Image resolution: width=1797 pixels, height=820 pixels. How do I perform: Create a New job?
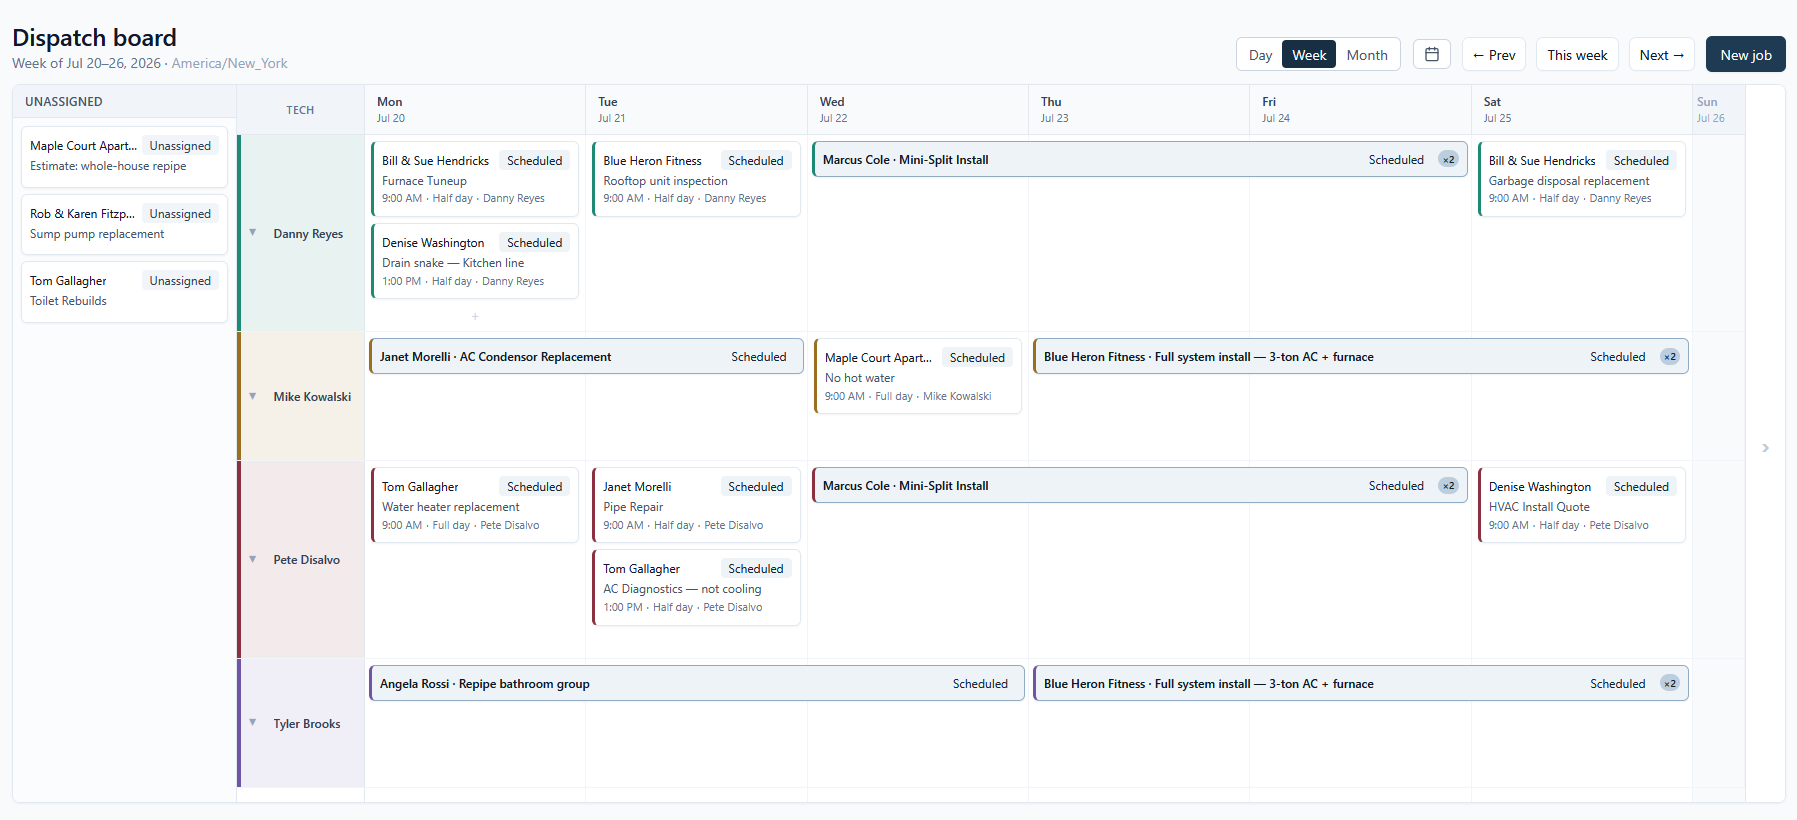pyautogui.click(x=1745, y=55)
